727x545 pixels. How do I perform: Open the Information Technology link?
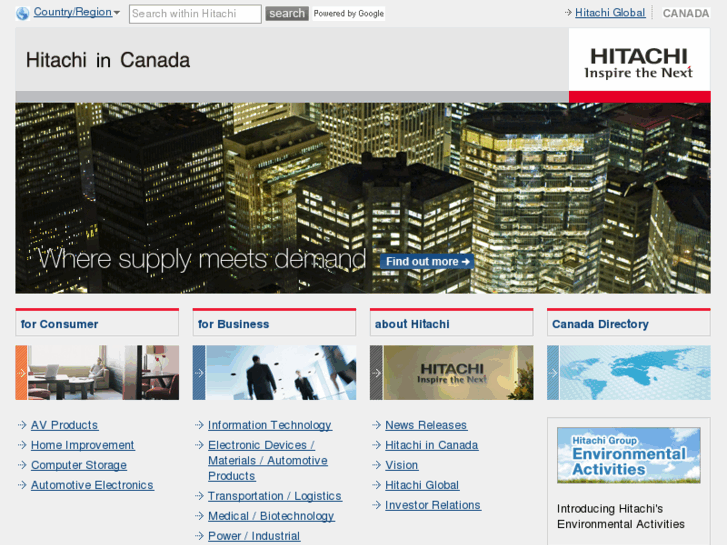pos(270,425)
